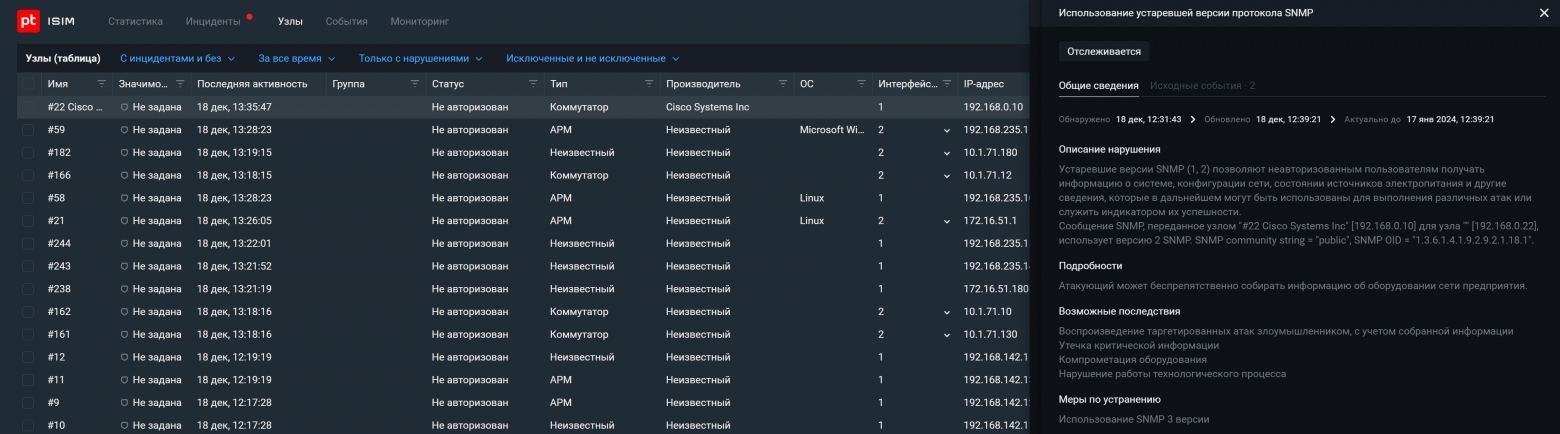Screen dimensions: 1560x434
Task: Click filter icon in ОС column header
Action: [x=861, y=84]
